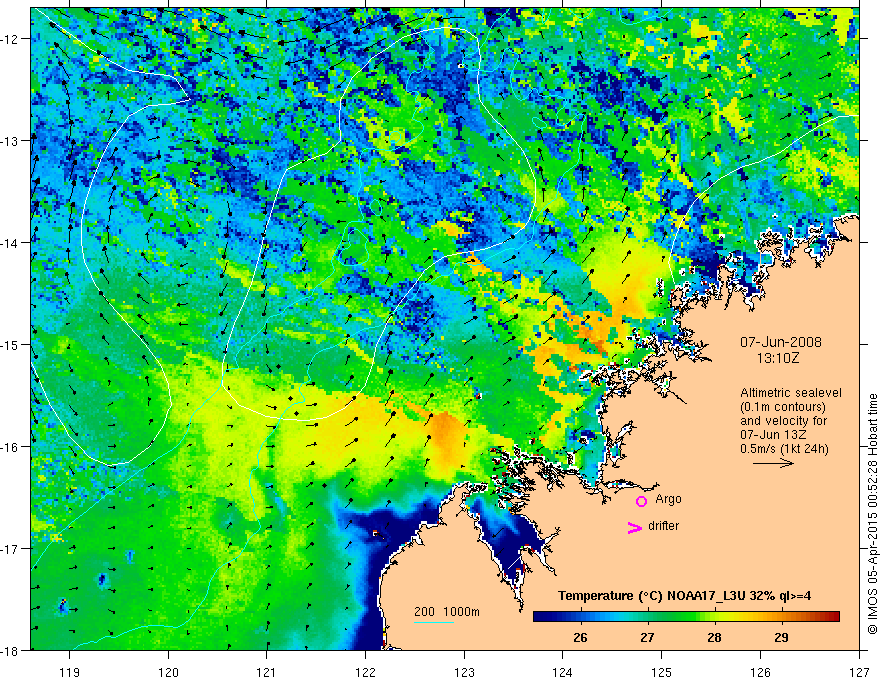The height and width of the screenshot is (680, 880).
Task: Click the cyan 200 1000m depth contour line sample
Action: point(434,622)
